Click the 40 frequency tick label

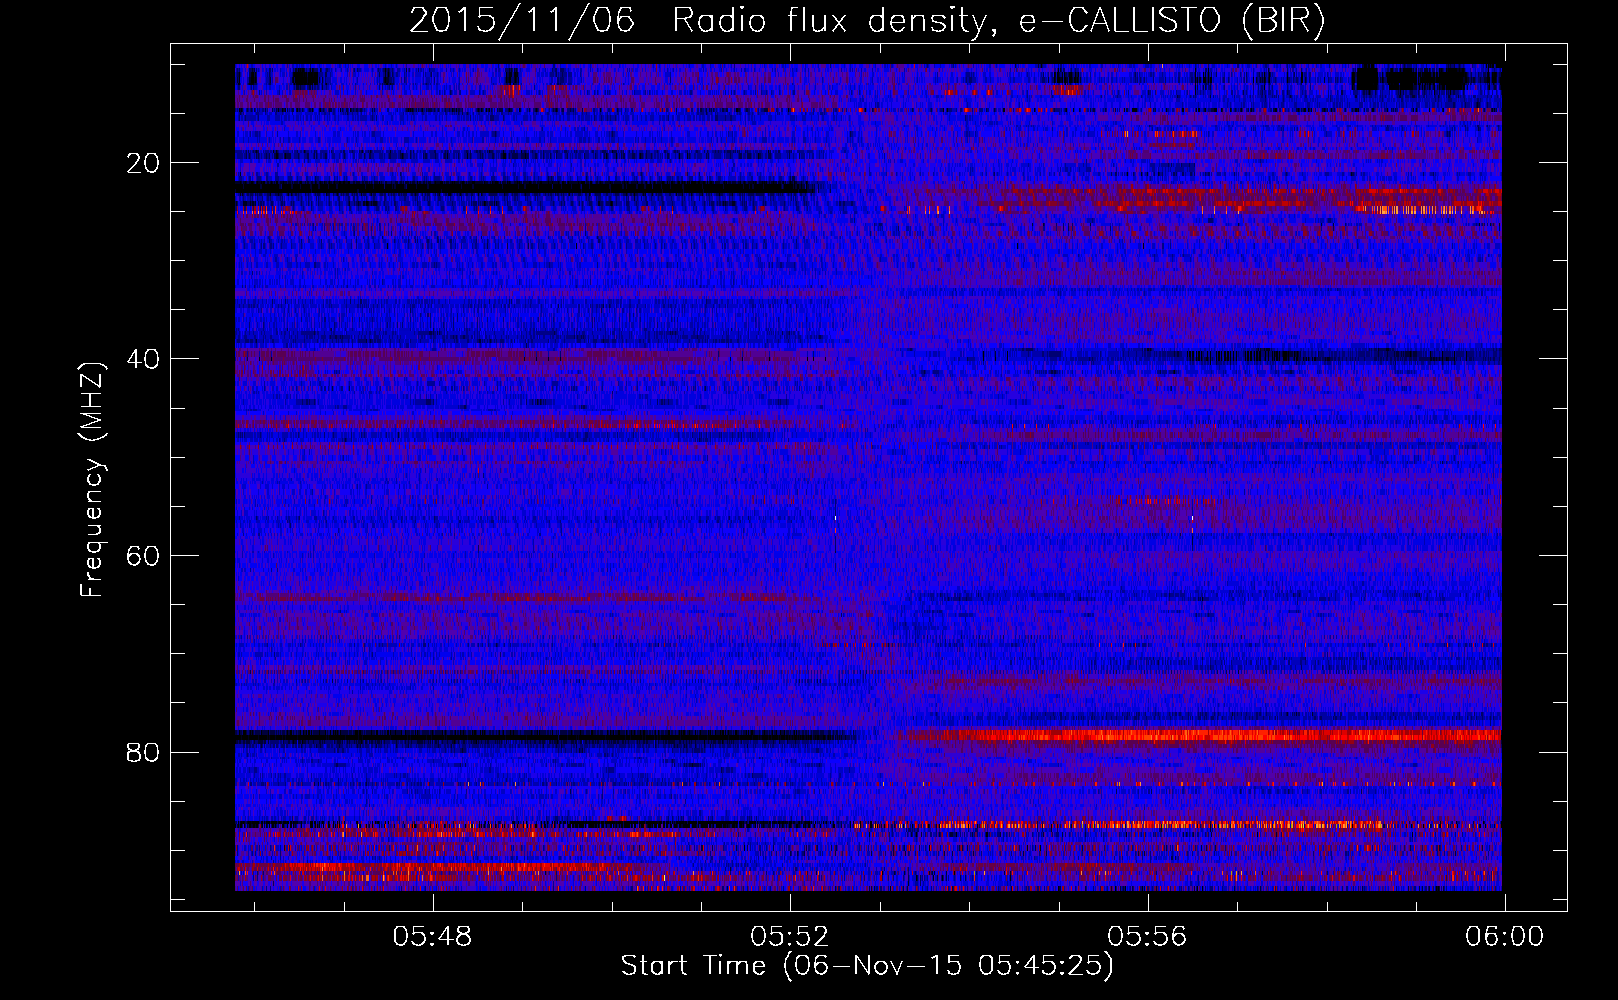click(144, 359)
